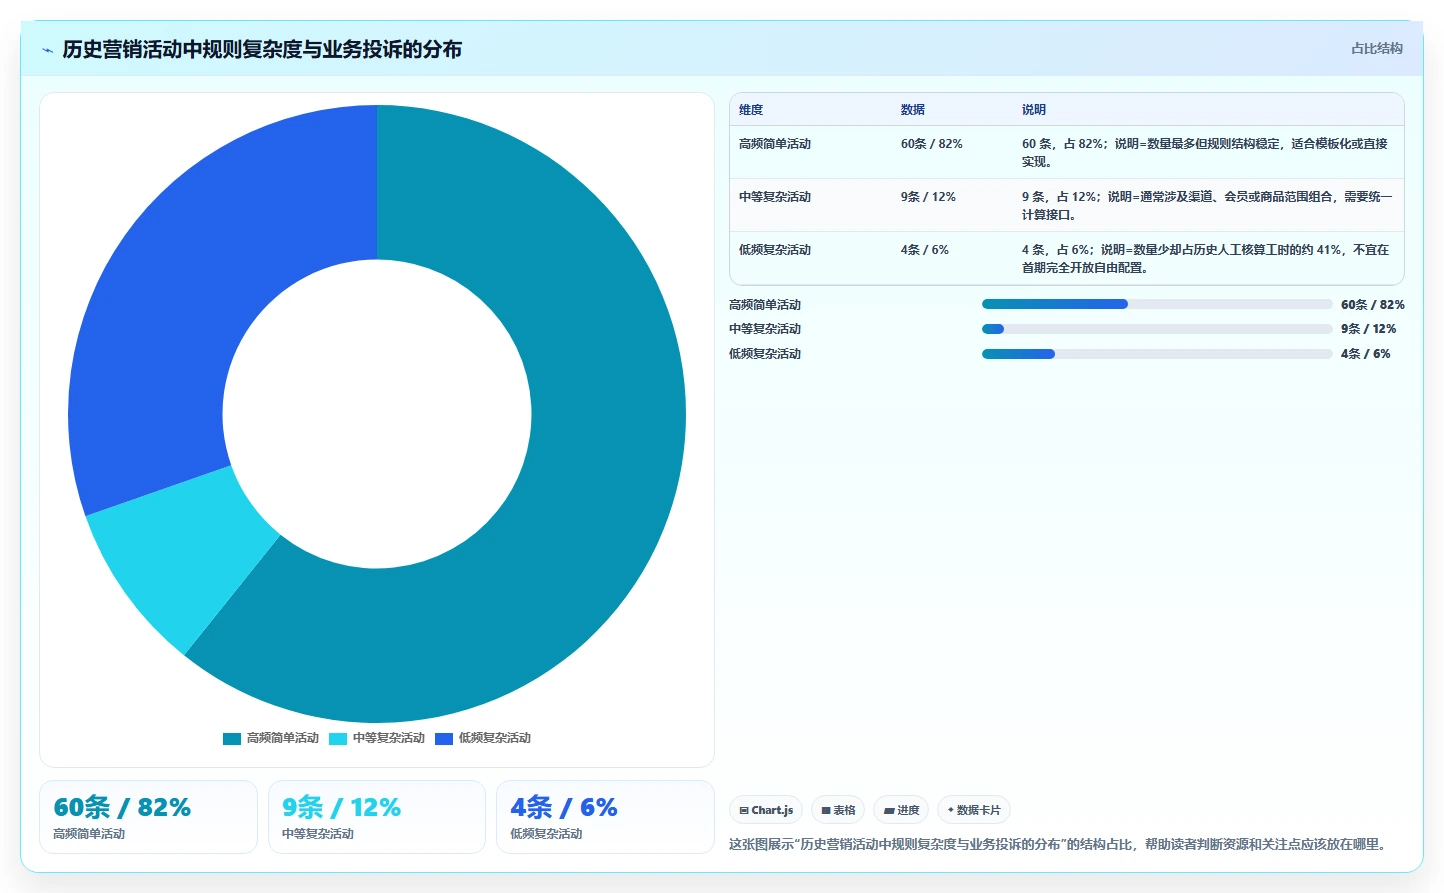Toggle the 低频复杂活动 legend swatch under the donut

[x=444, y=739]
